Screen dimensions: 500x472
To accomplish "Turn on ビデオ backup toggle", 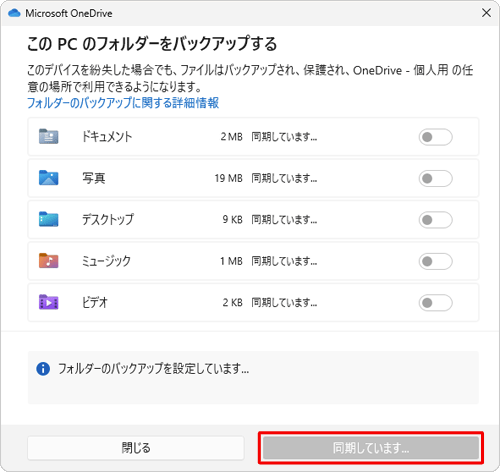I will [435, 303].
